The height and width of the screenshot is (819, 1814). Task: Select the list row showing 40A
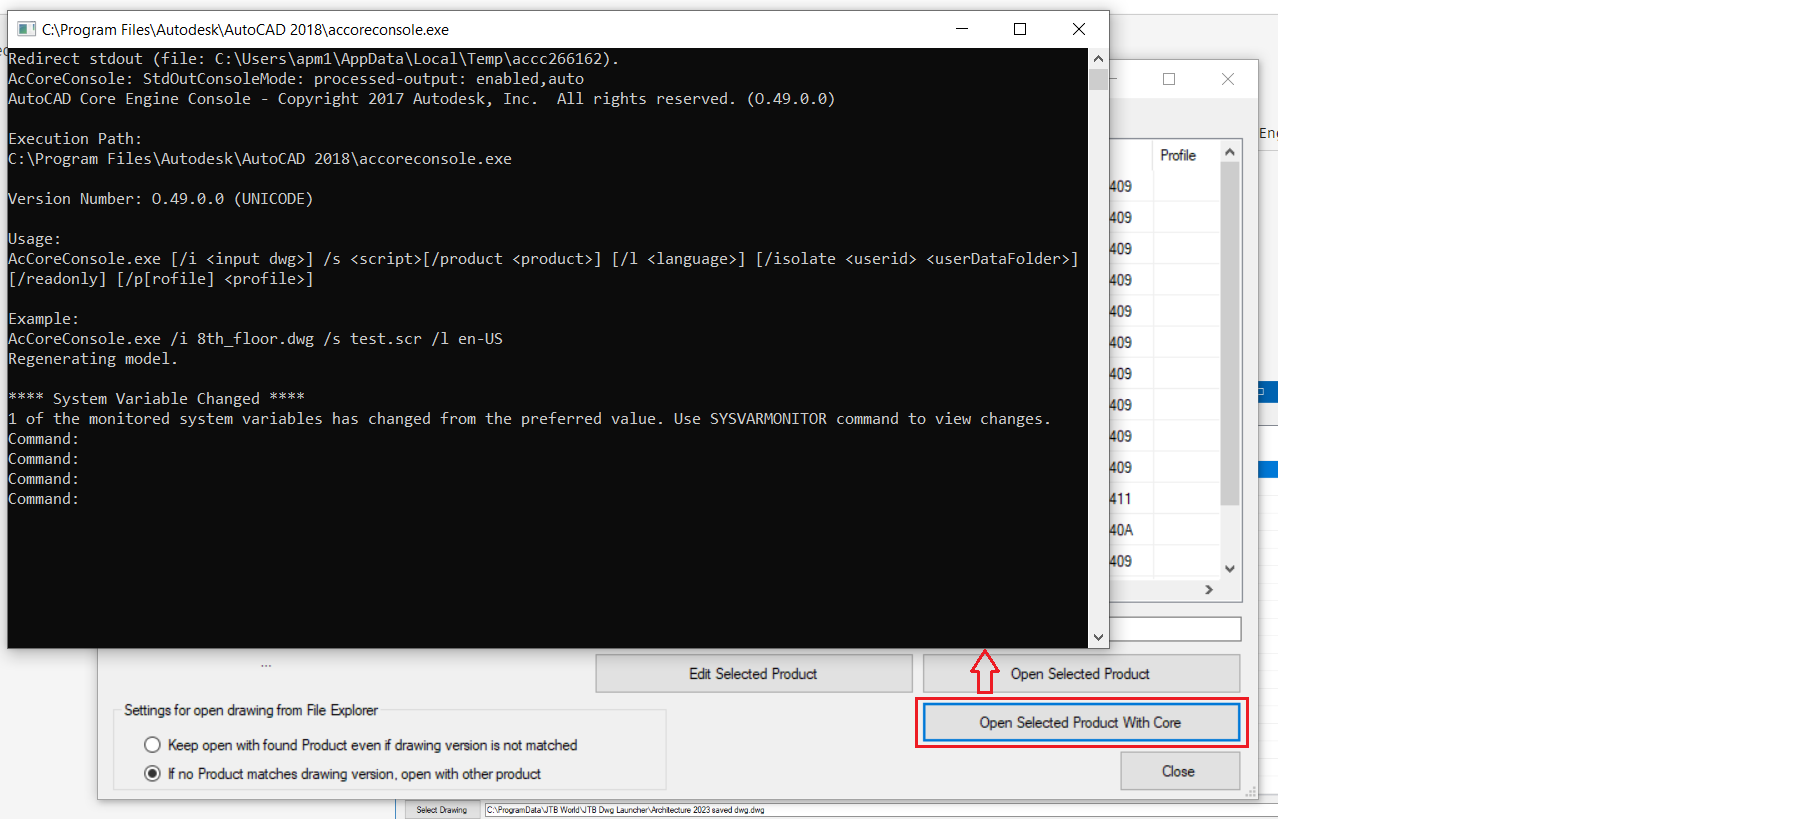(x=1165, y=530)
